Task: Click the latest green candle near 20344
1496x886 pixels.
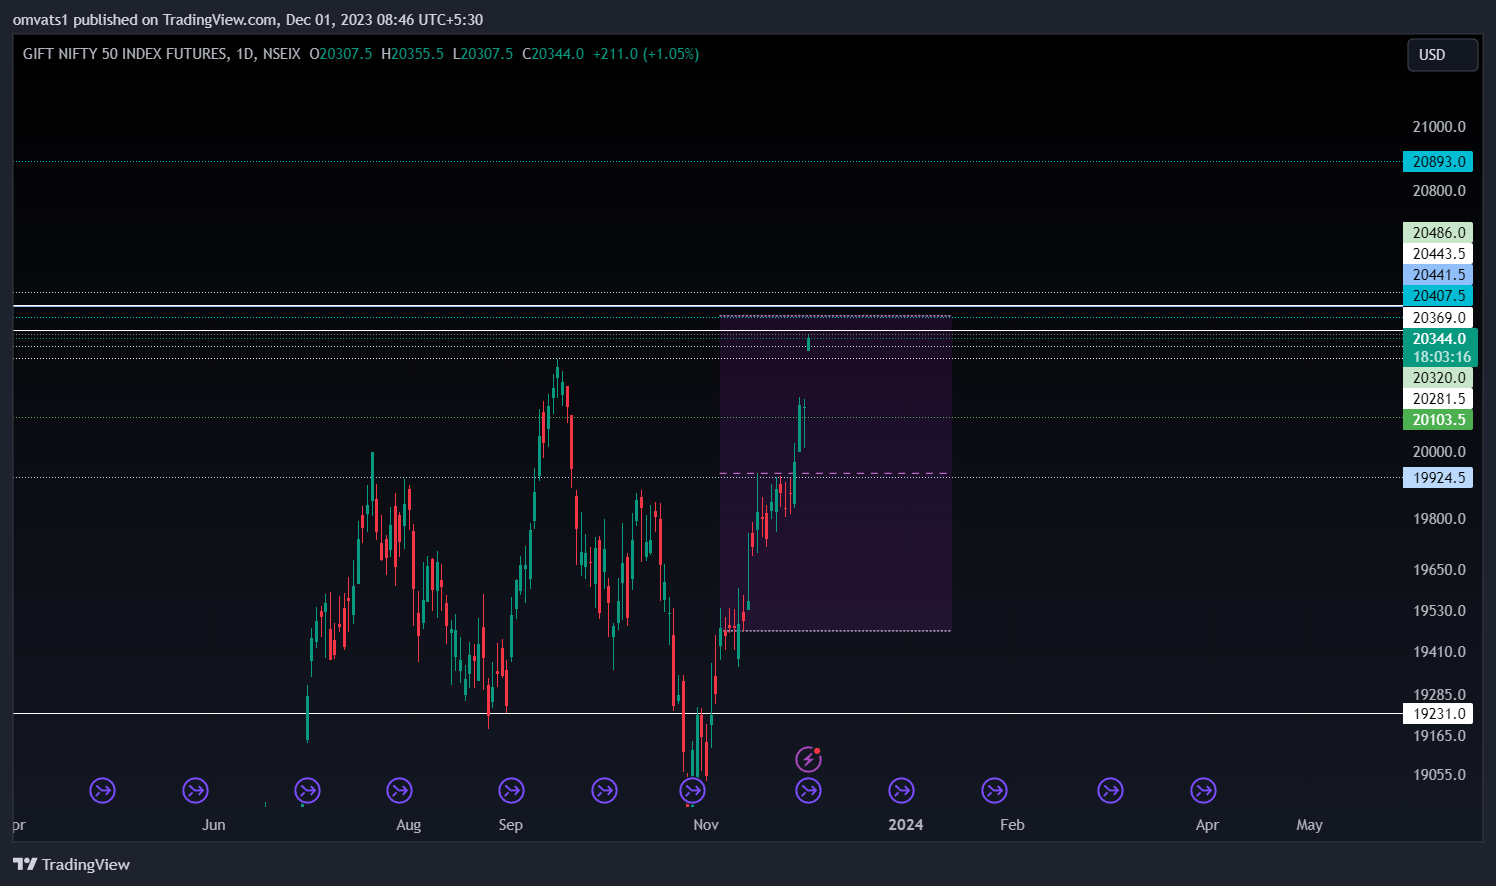Action: pyautogui.click(x=808, y=344)
